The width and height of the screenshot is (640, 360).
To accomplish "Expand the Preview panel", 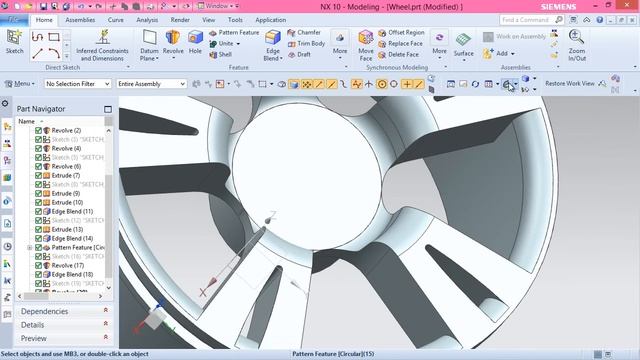I will click(64, 338).
